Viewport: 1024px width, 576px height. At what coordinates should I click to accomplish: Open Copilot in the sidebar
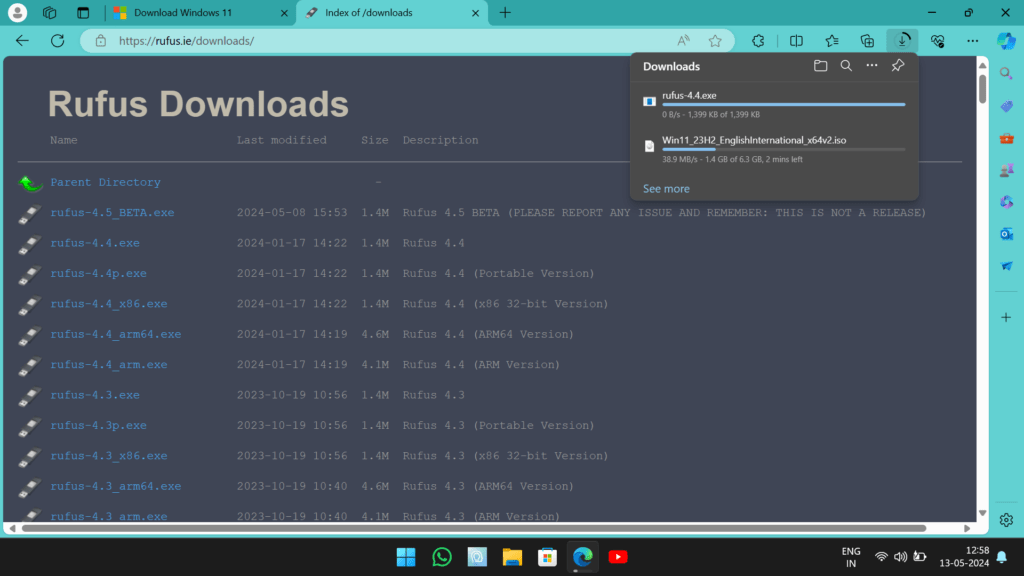click(1006, 40)
